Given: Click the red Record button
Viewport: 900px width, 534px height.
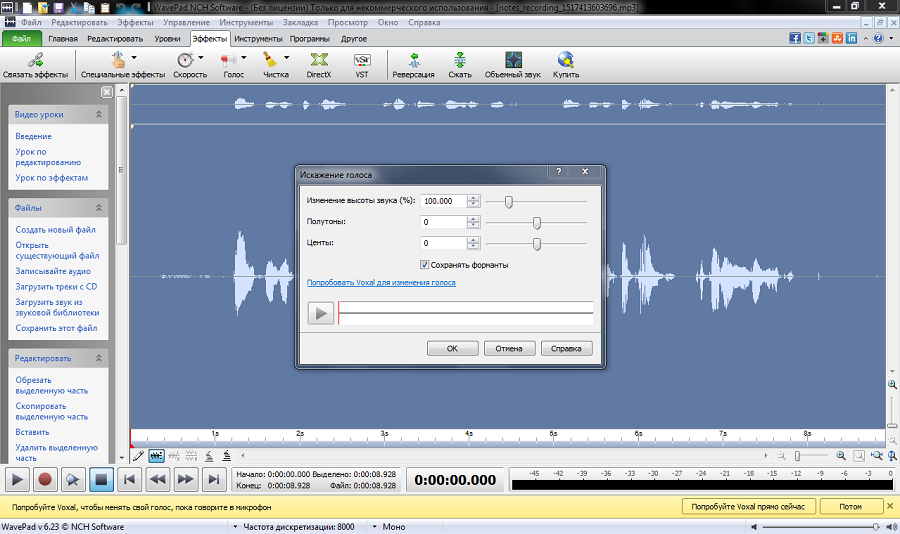Looking at the screenshot, I should [x=45, y=479].
